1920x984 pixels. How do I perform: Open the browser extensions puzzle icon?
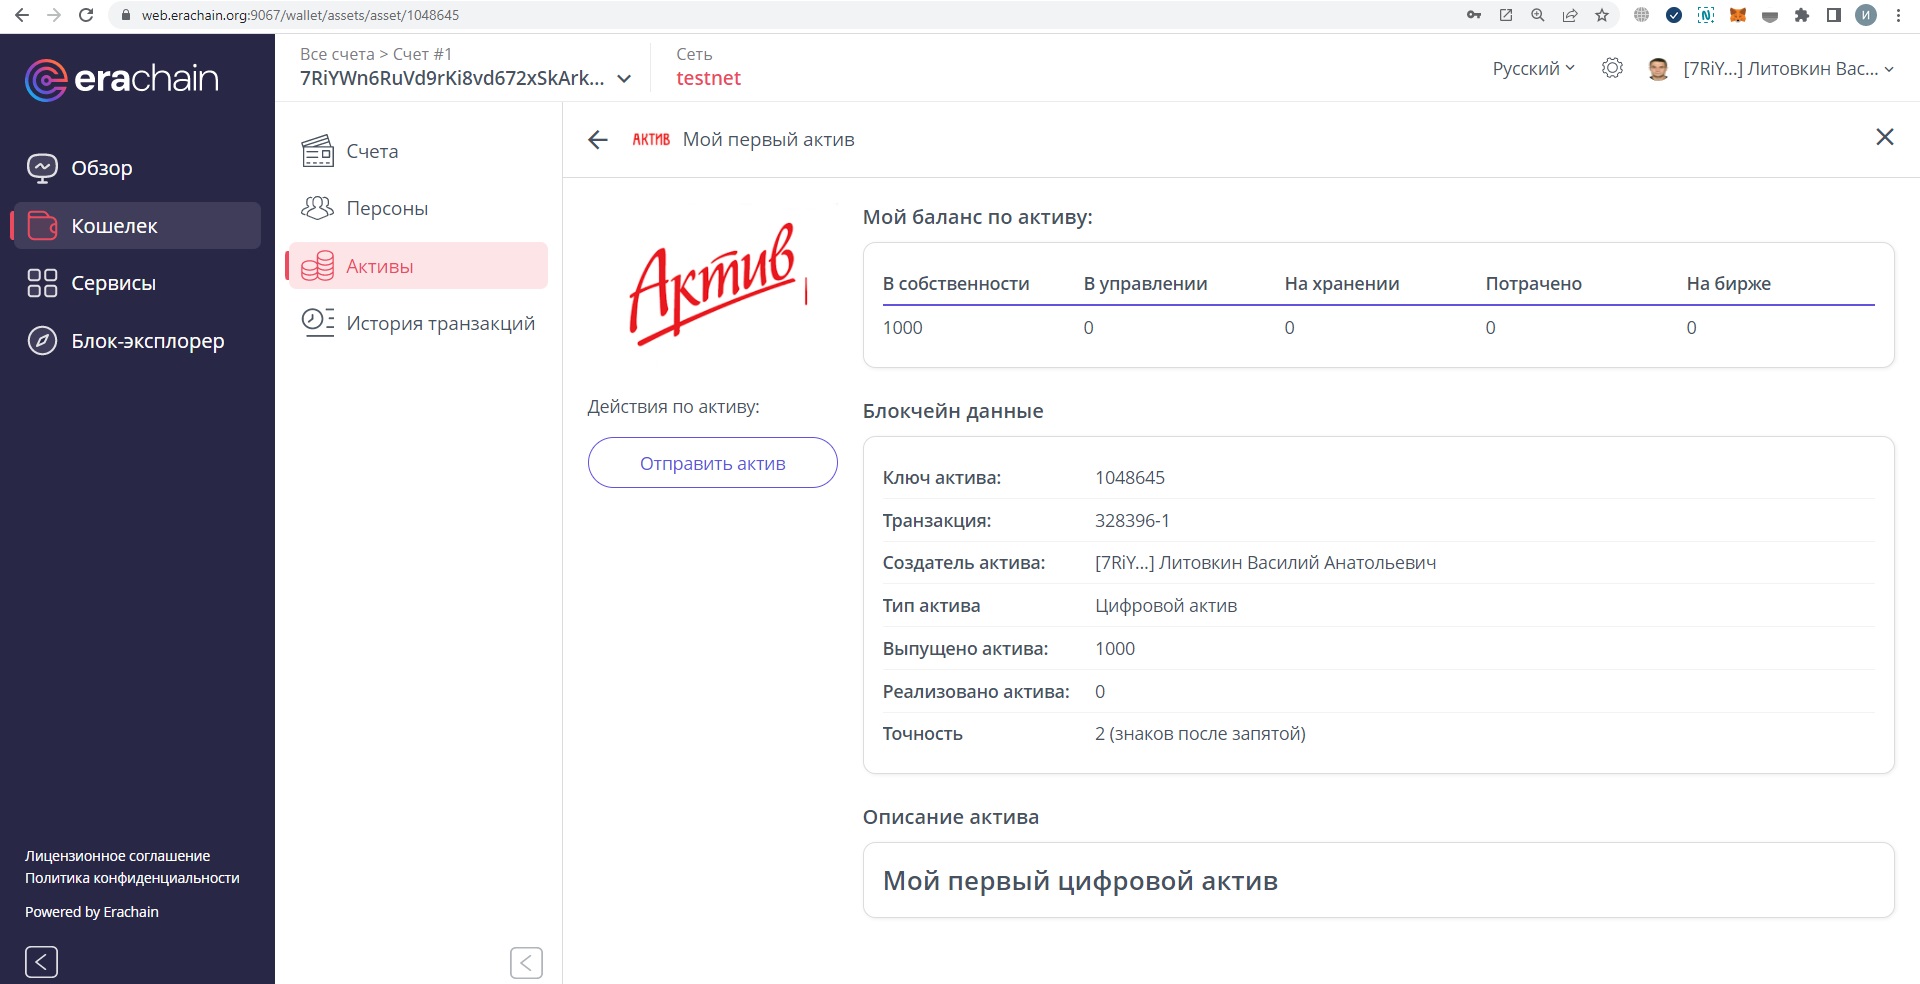point(1802,15)
